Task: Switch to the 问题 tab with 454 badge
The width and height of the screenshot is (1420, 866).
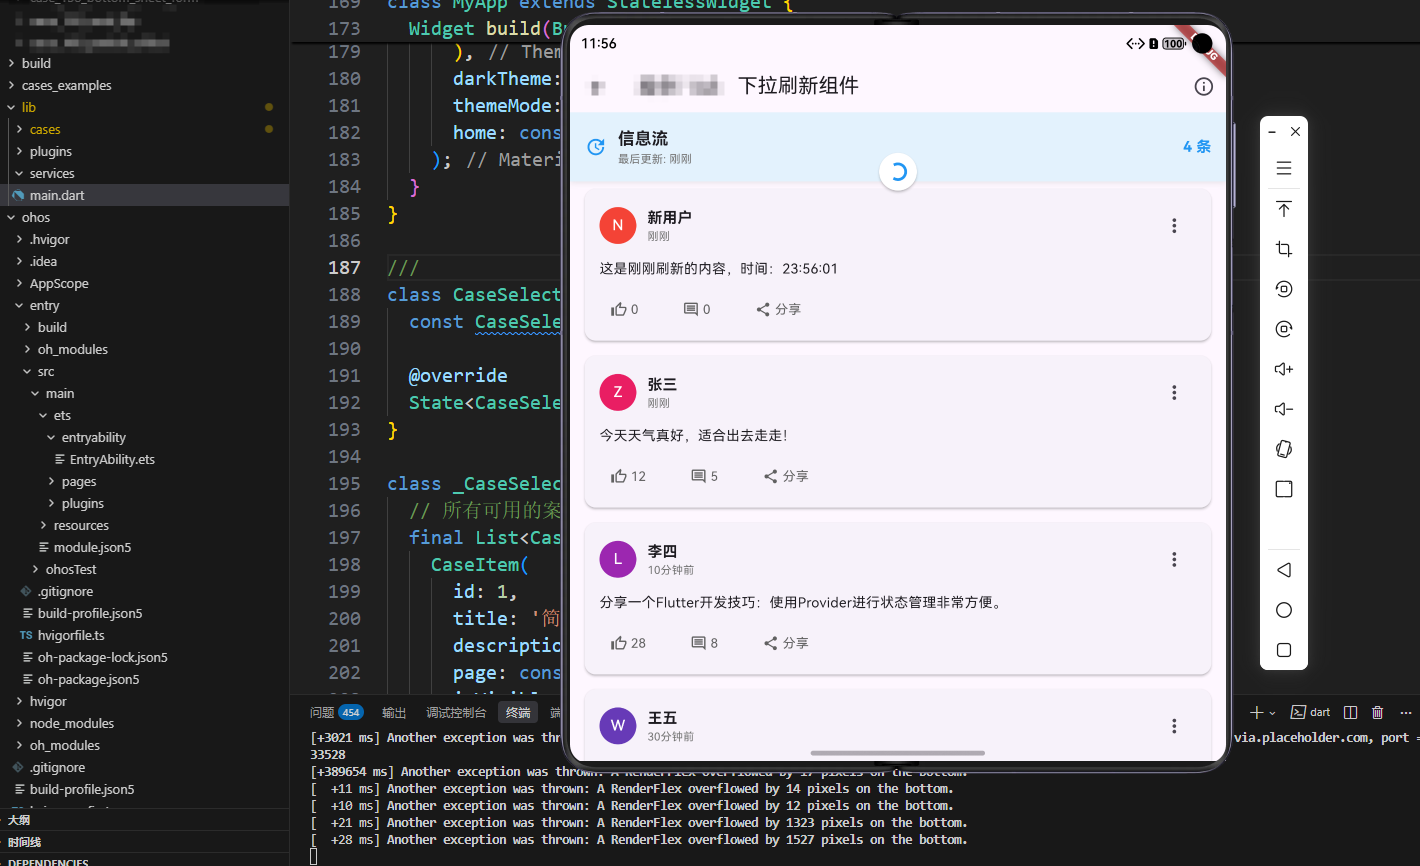Action: pyautogui.click(x=336, y=712)
